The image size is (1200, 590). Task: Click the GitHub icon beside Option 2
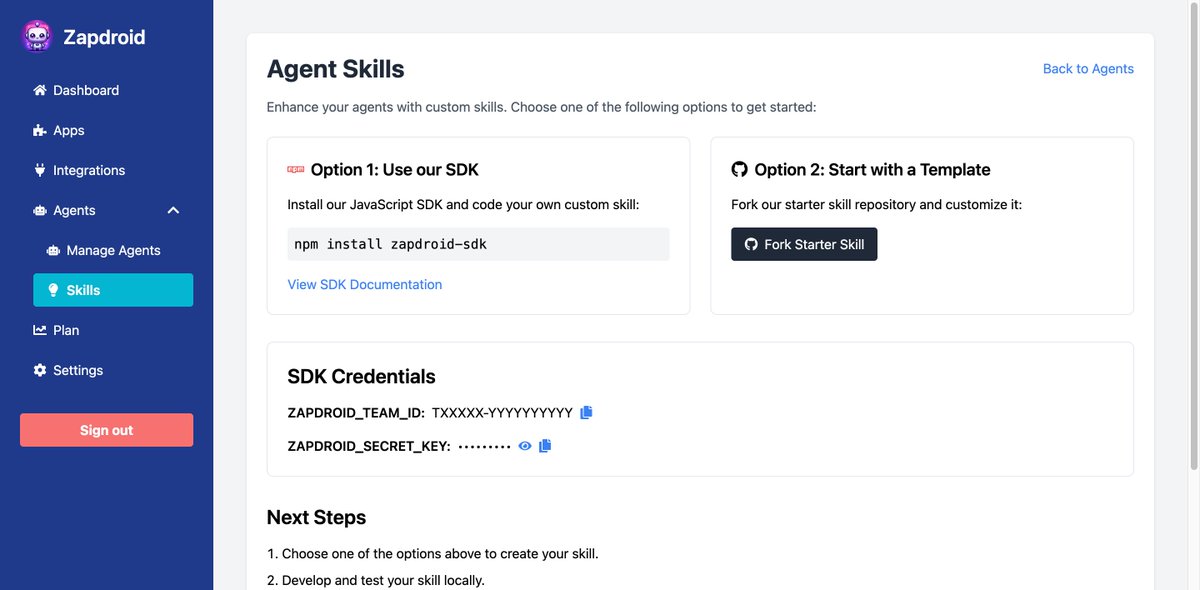click(740, 170)
